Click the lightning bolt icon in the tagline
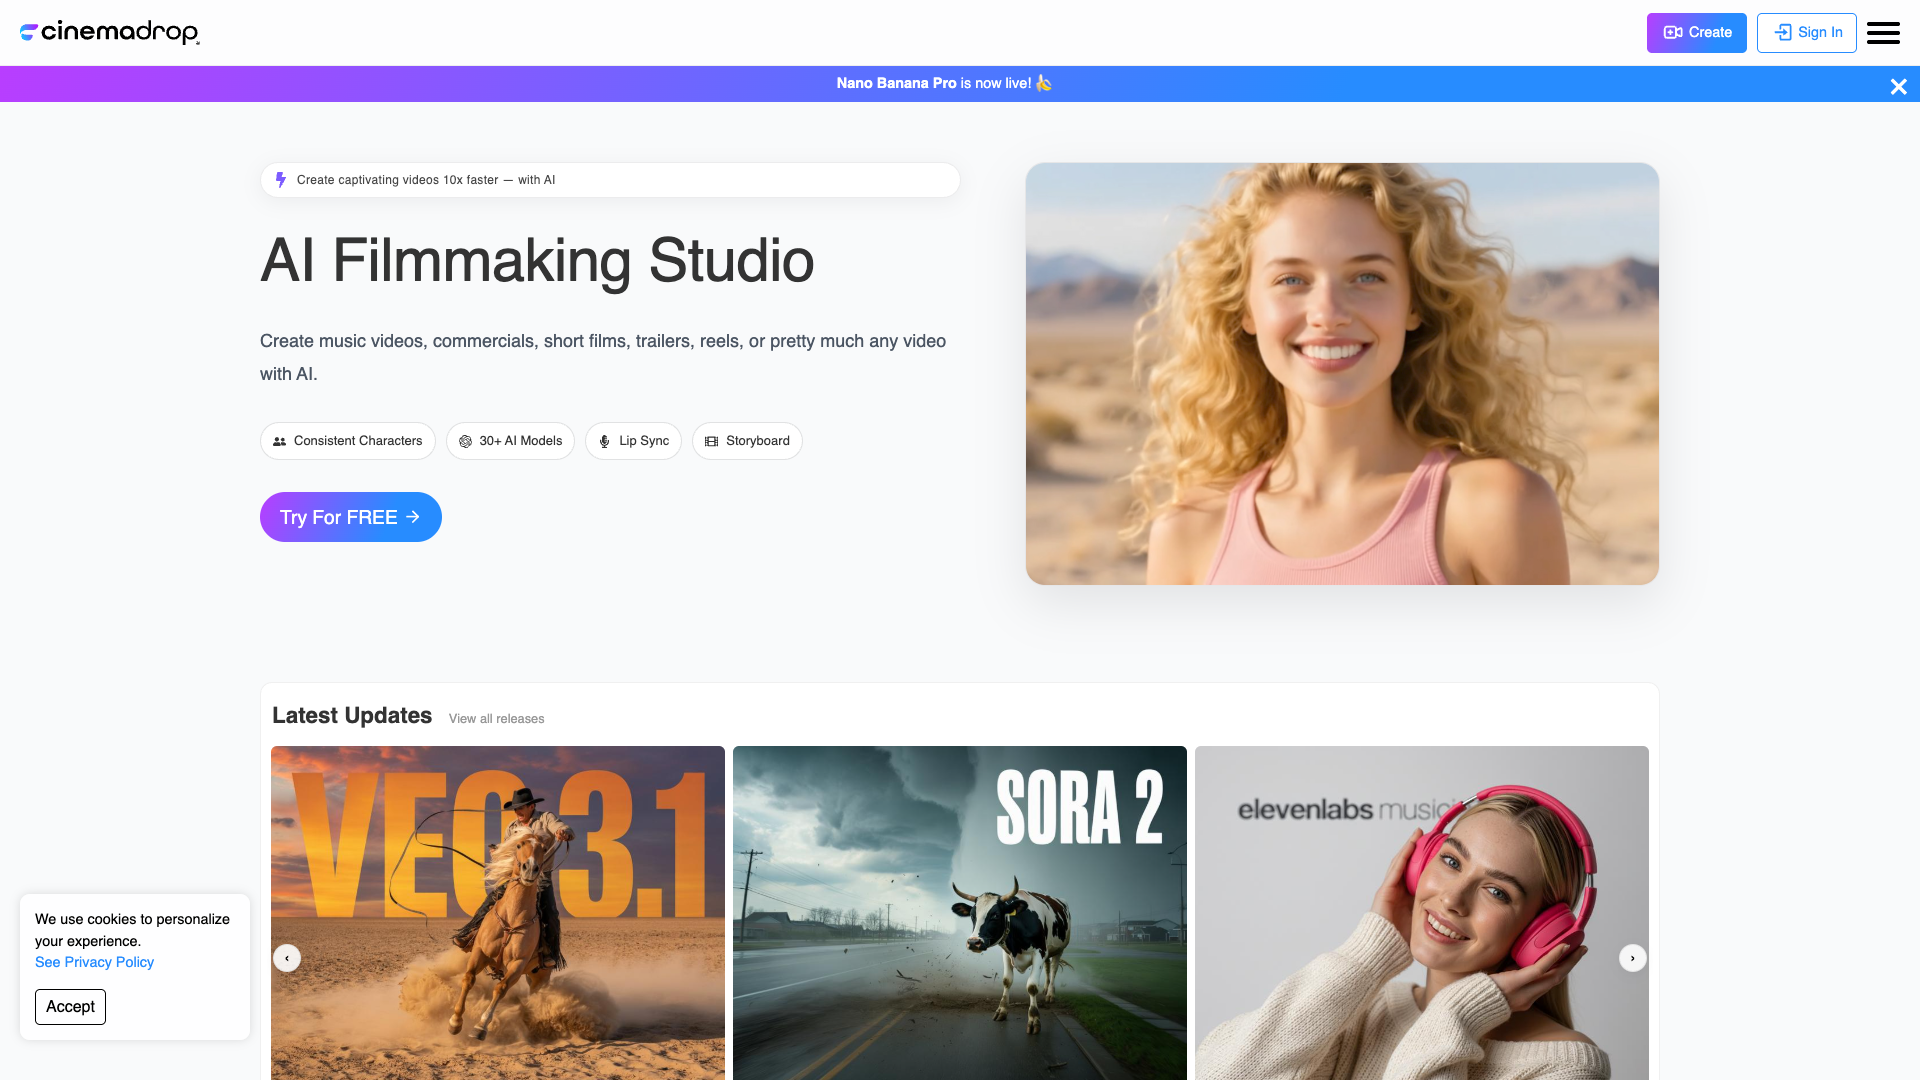 (281, 180)
